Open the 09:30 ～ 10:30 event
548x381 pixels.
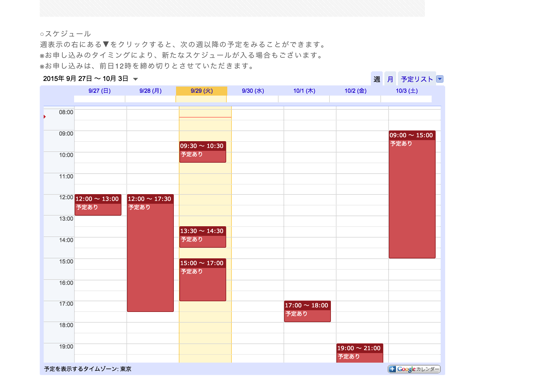tap(203, 152)
